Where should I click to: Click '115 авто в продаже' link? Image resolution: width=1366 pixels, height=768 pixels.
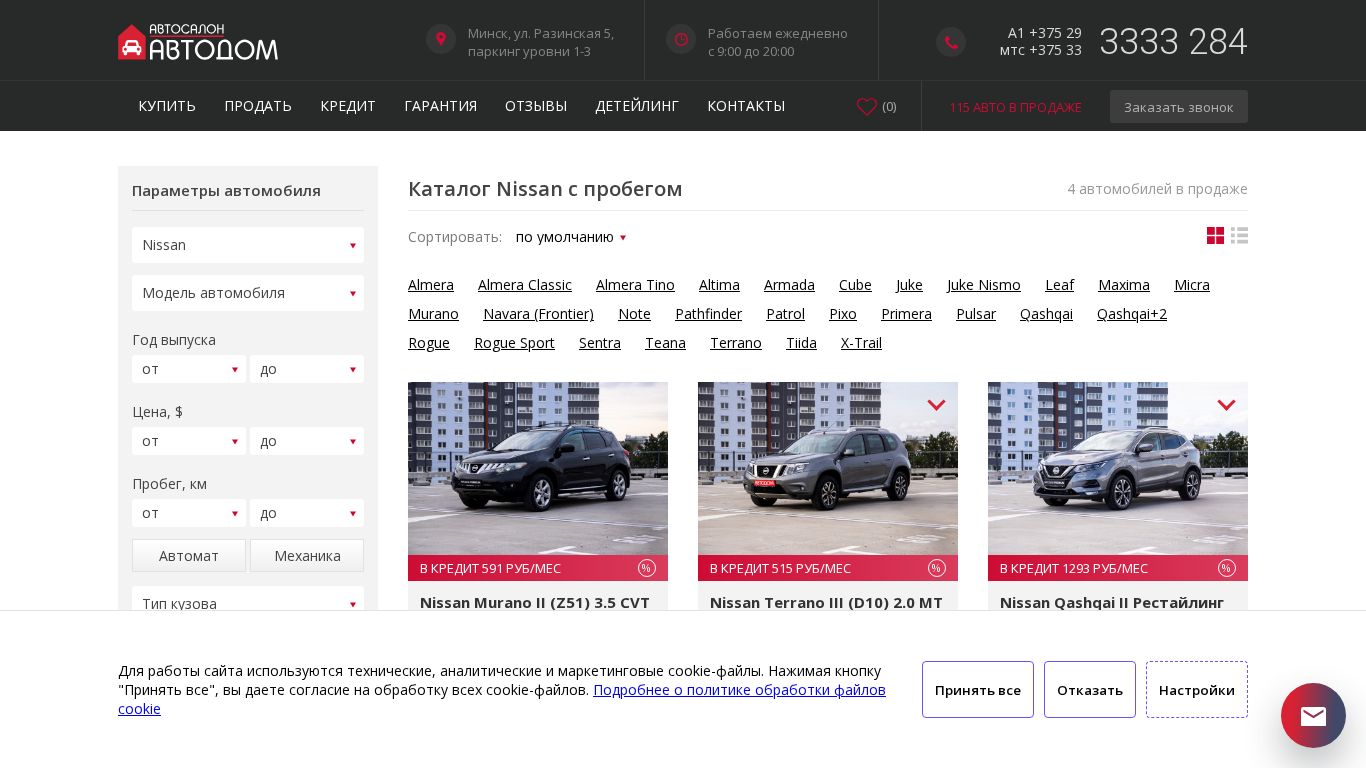point(1016,107)
